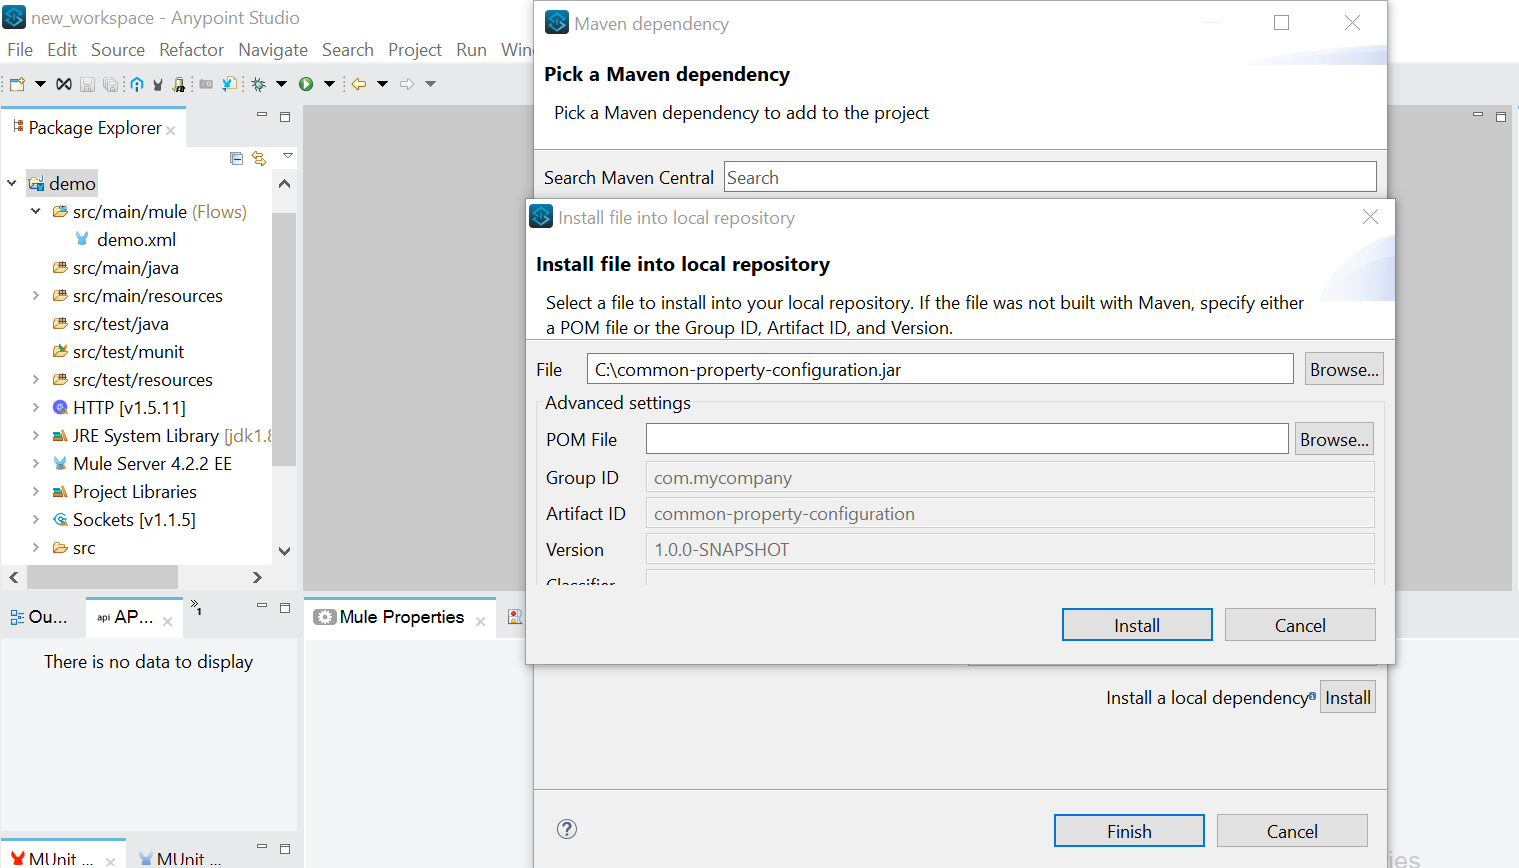This screenshot has width=1519, height=868.
Task: Click the Debug bug icon in toolbar
Action: (258, 84)
